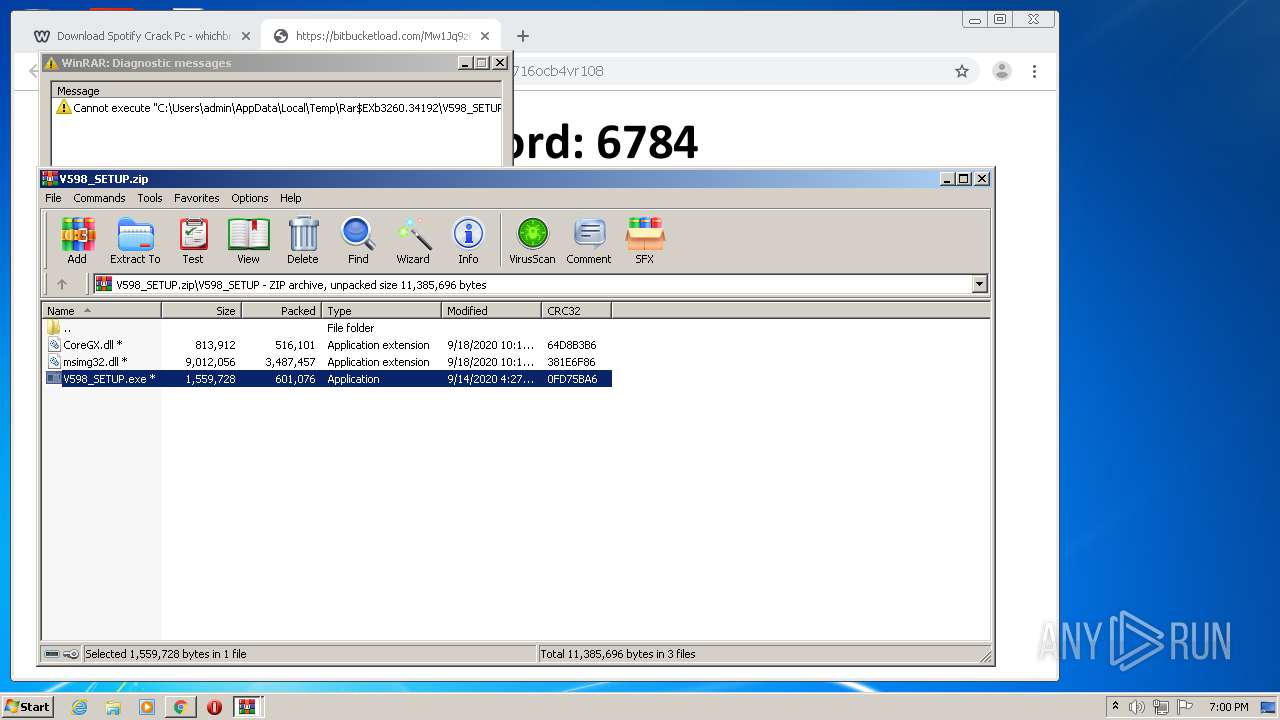This screenshot has height=720, width=1280.
Task: Click the CoreGX.dll file icon
Action: [54, 345]
